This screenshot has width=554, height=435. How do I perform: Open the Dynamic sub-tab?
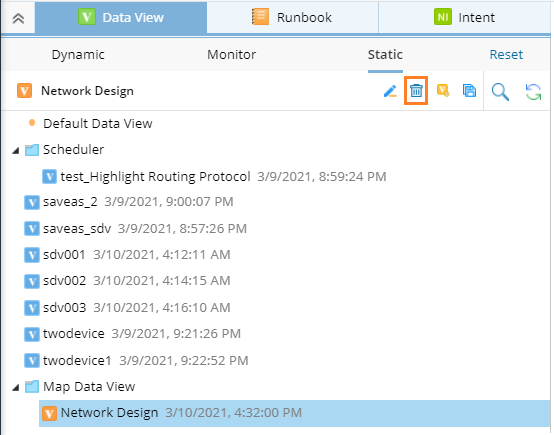[x=78, y=55]
